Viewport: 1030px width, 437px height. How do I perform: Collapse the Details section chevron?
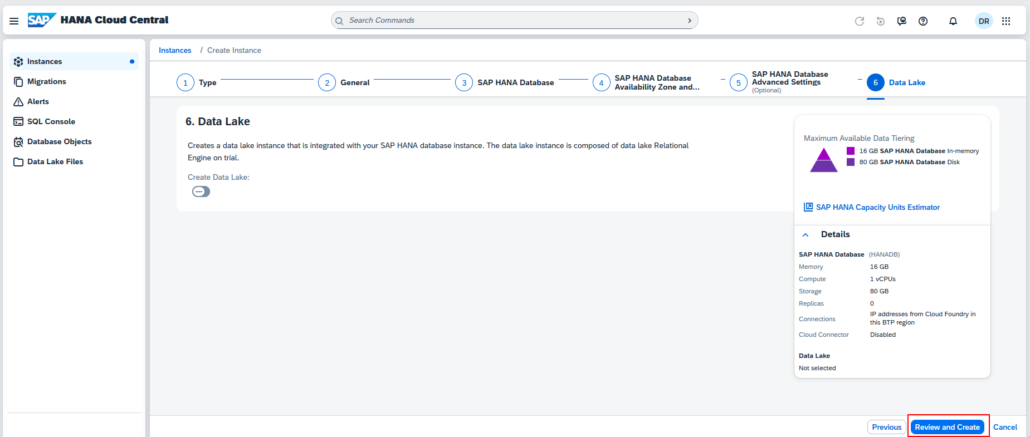(805, 235)
